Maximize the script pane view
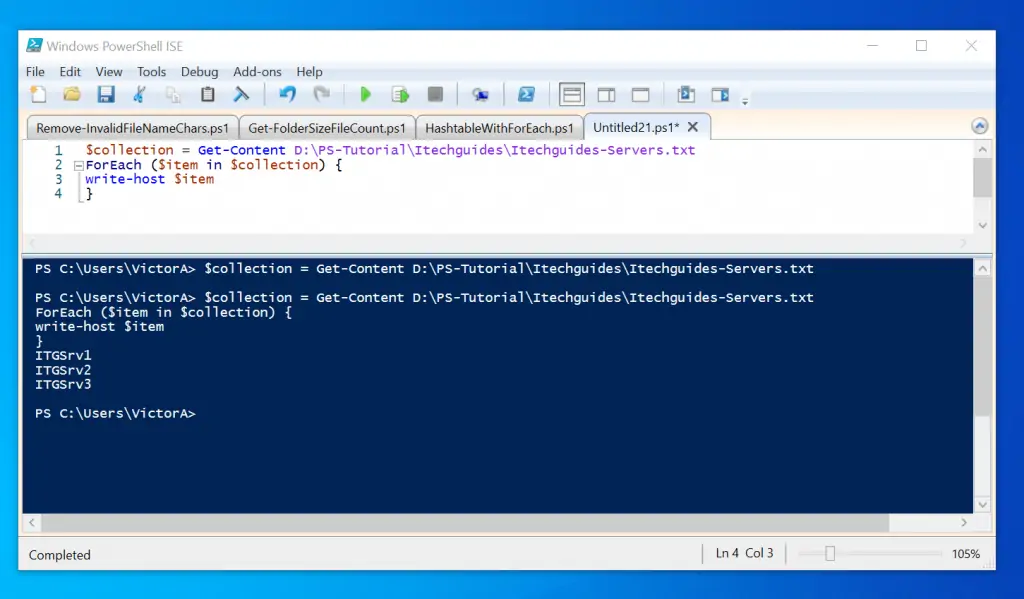The height and width of the screenshot is (599, 1024). point(640,95)
